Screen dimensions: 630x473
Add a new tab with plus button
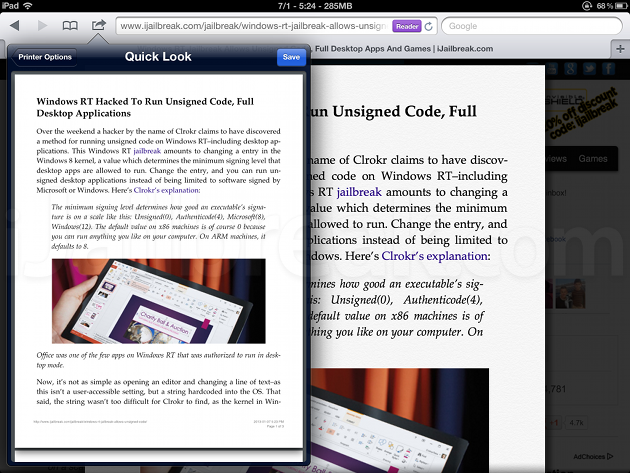coord(620,49)
